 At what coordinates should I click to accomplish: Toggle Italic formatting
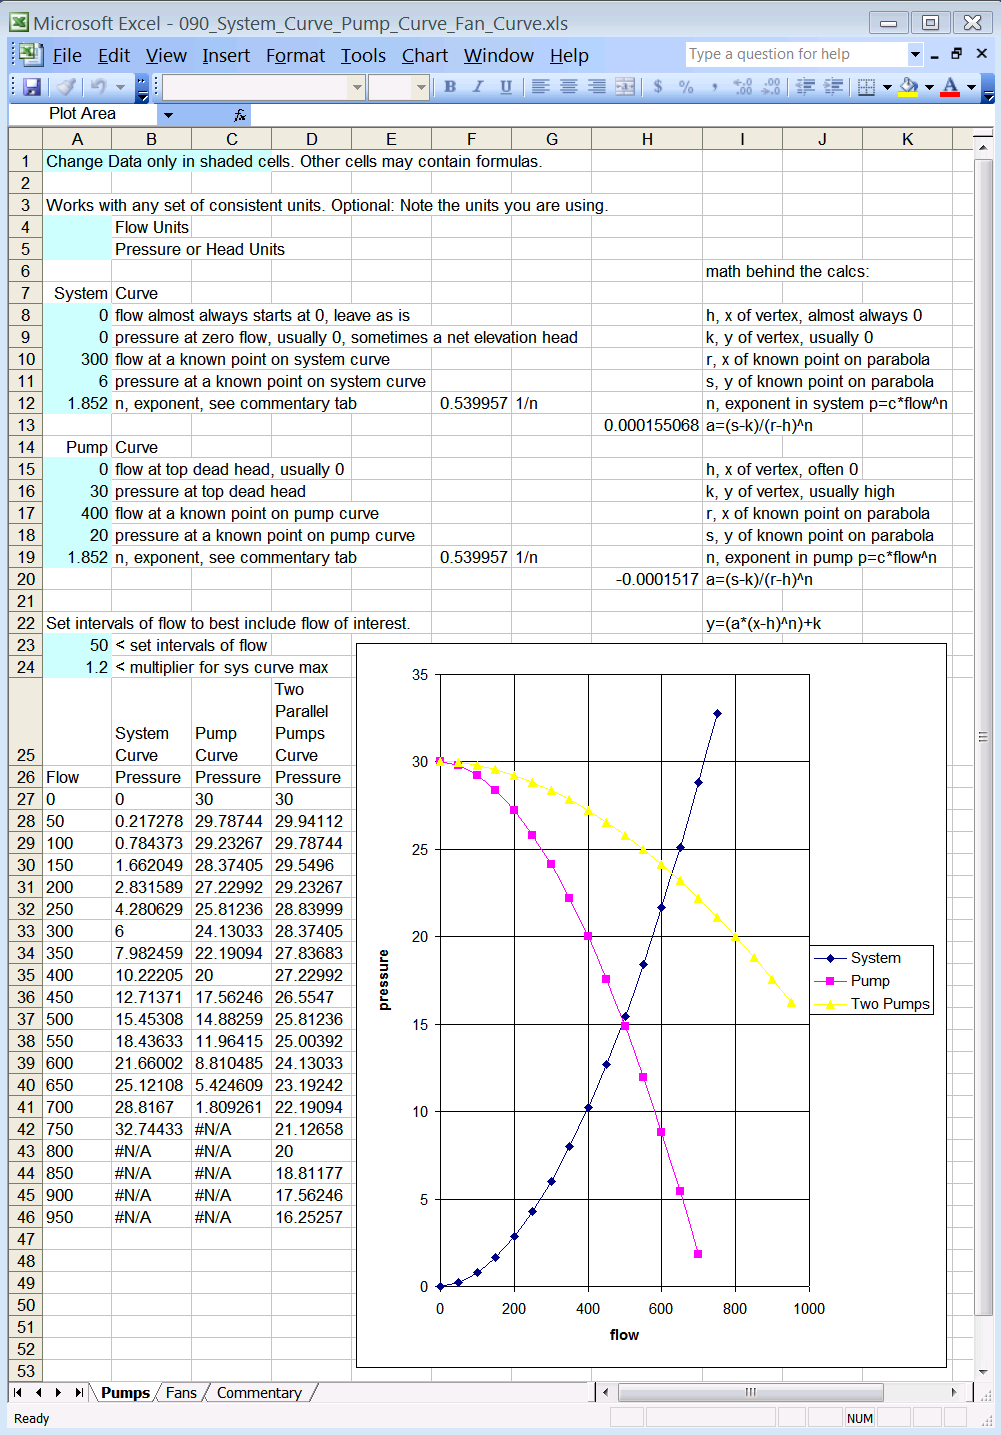coord(478,87)
